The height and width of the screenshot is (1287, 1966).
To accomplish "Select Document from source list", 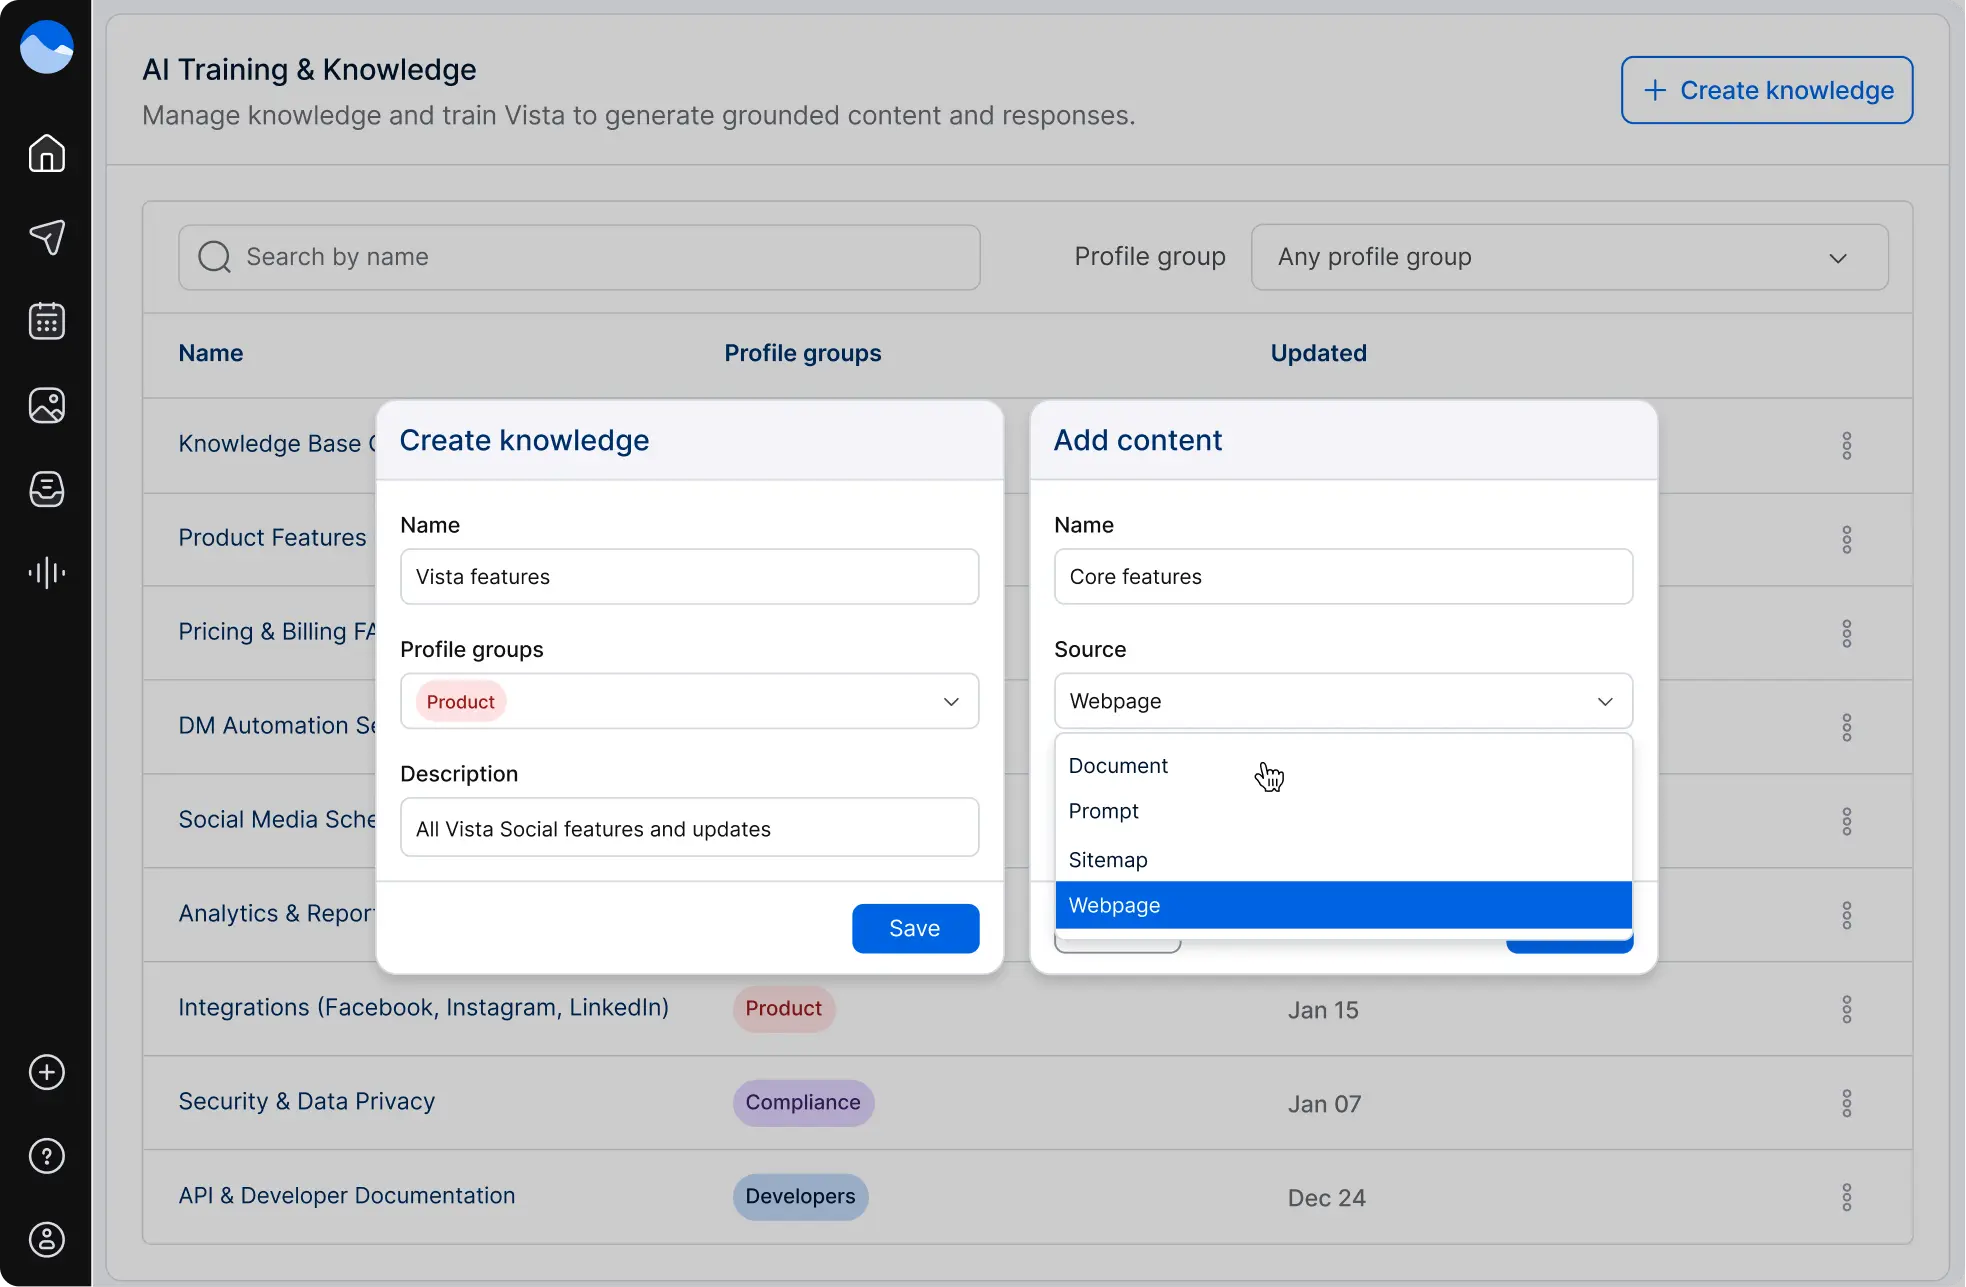I will tap(1118, 766).
